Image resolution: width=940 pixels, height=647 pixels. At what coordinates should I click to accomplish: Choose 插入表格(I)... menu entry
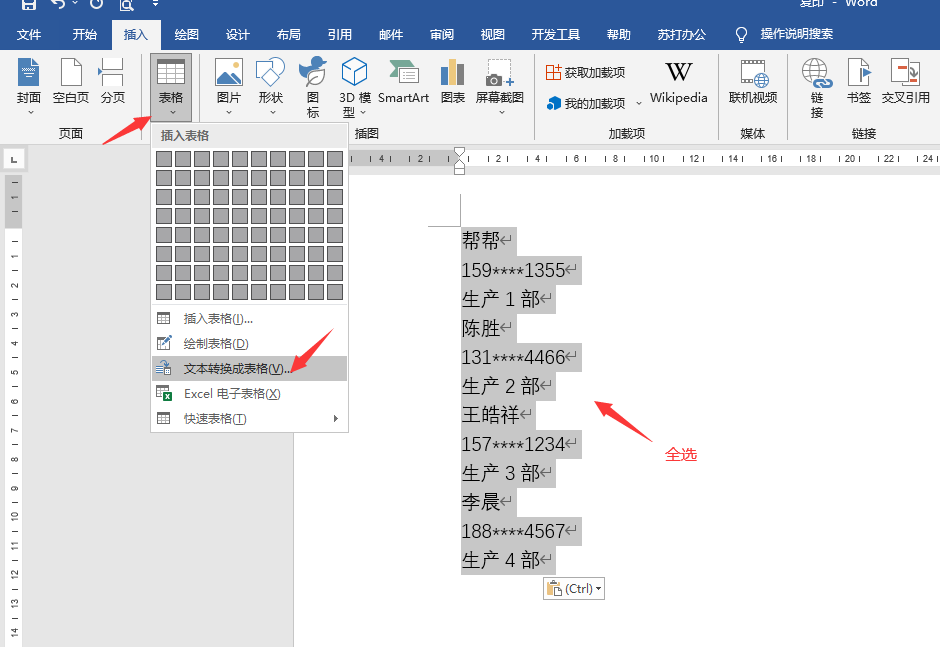pos(249,318)
